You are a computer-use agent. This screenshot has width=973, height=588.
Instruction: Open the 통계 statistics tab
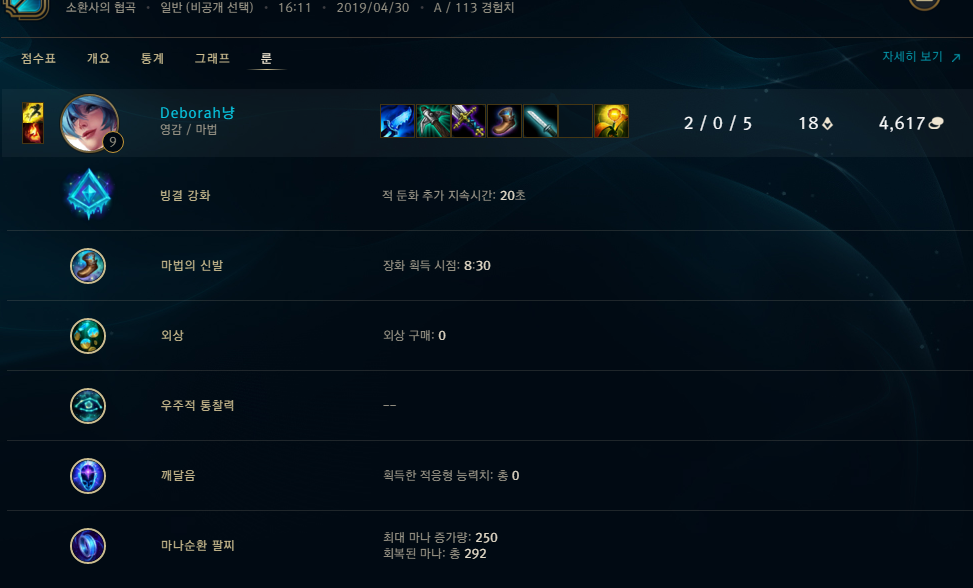pos(152,58)
